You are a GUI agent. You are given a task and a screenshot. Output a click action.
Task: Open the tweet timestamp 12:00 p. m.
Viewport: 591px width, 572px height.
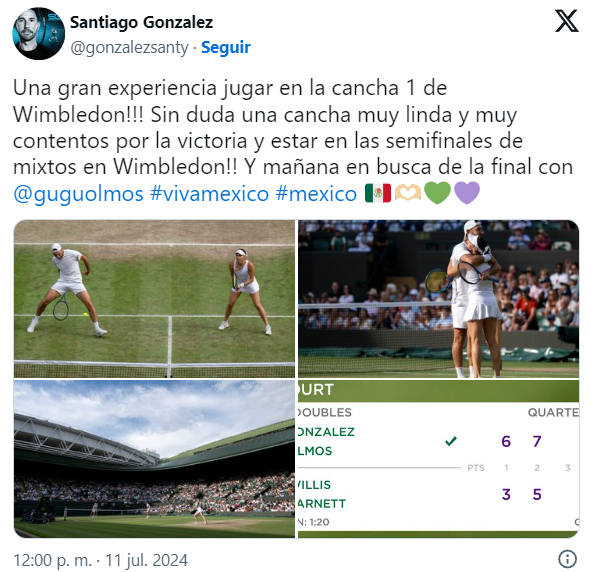coord(52,560)
